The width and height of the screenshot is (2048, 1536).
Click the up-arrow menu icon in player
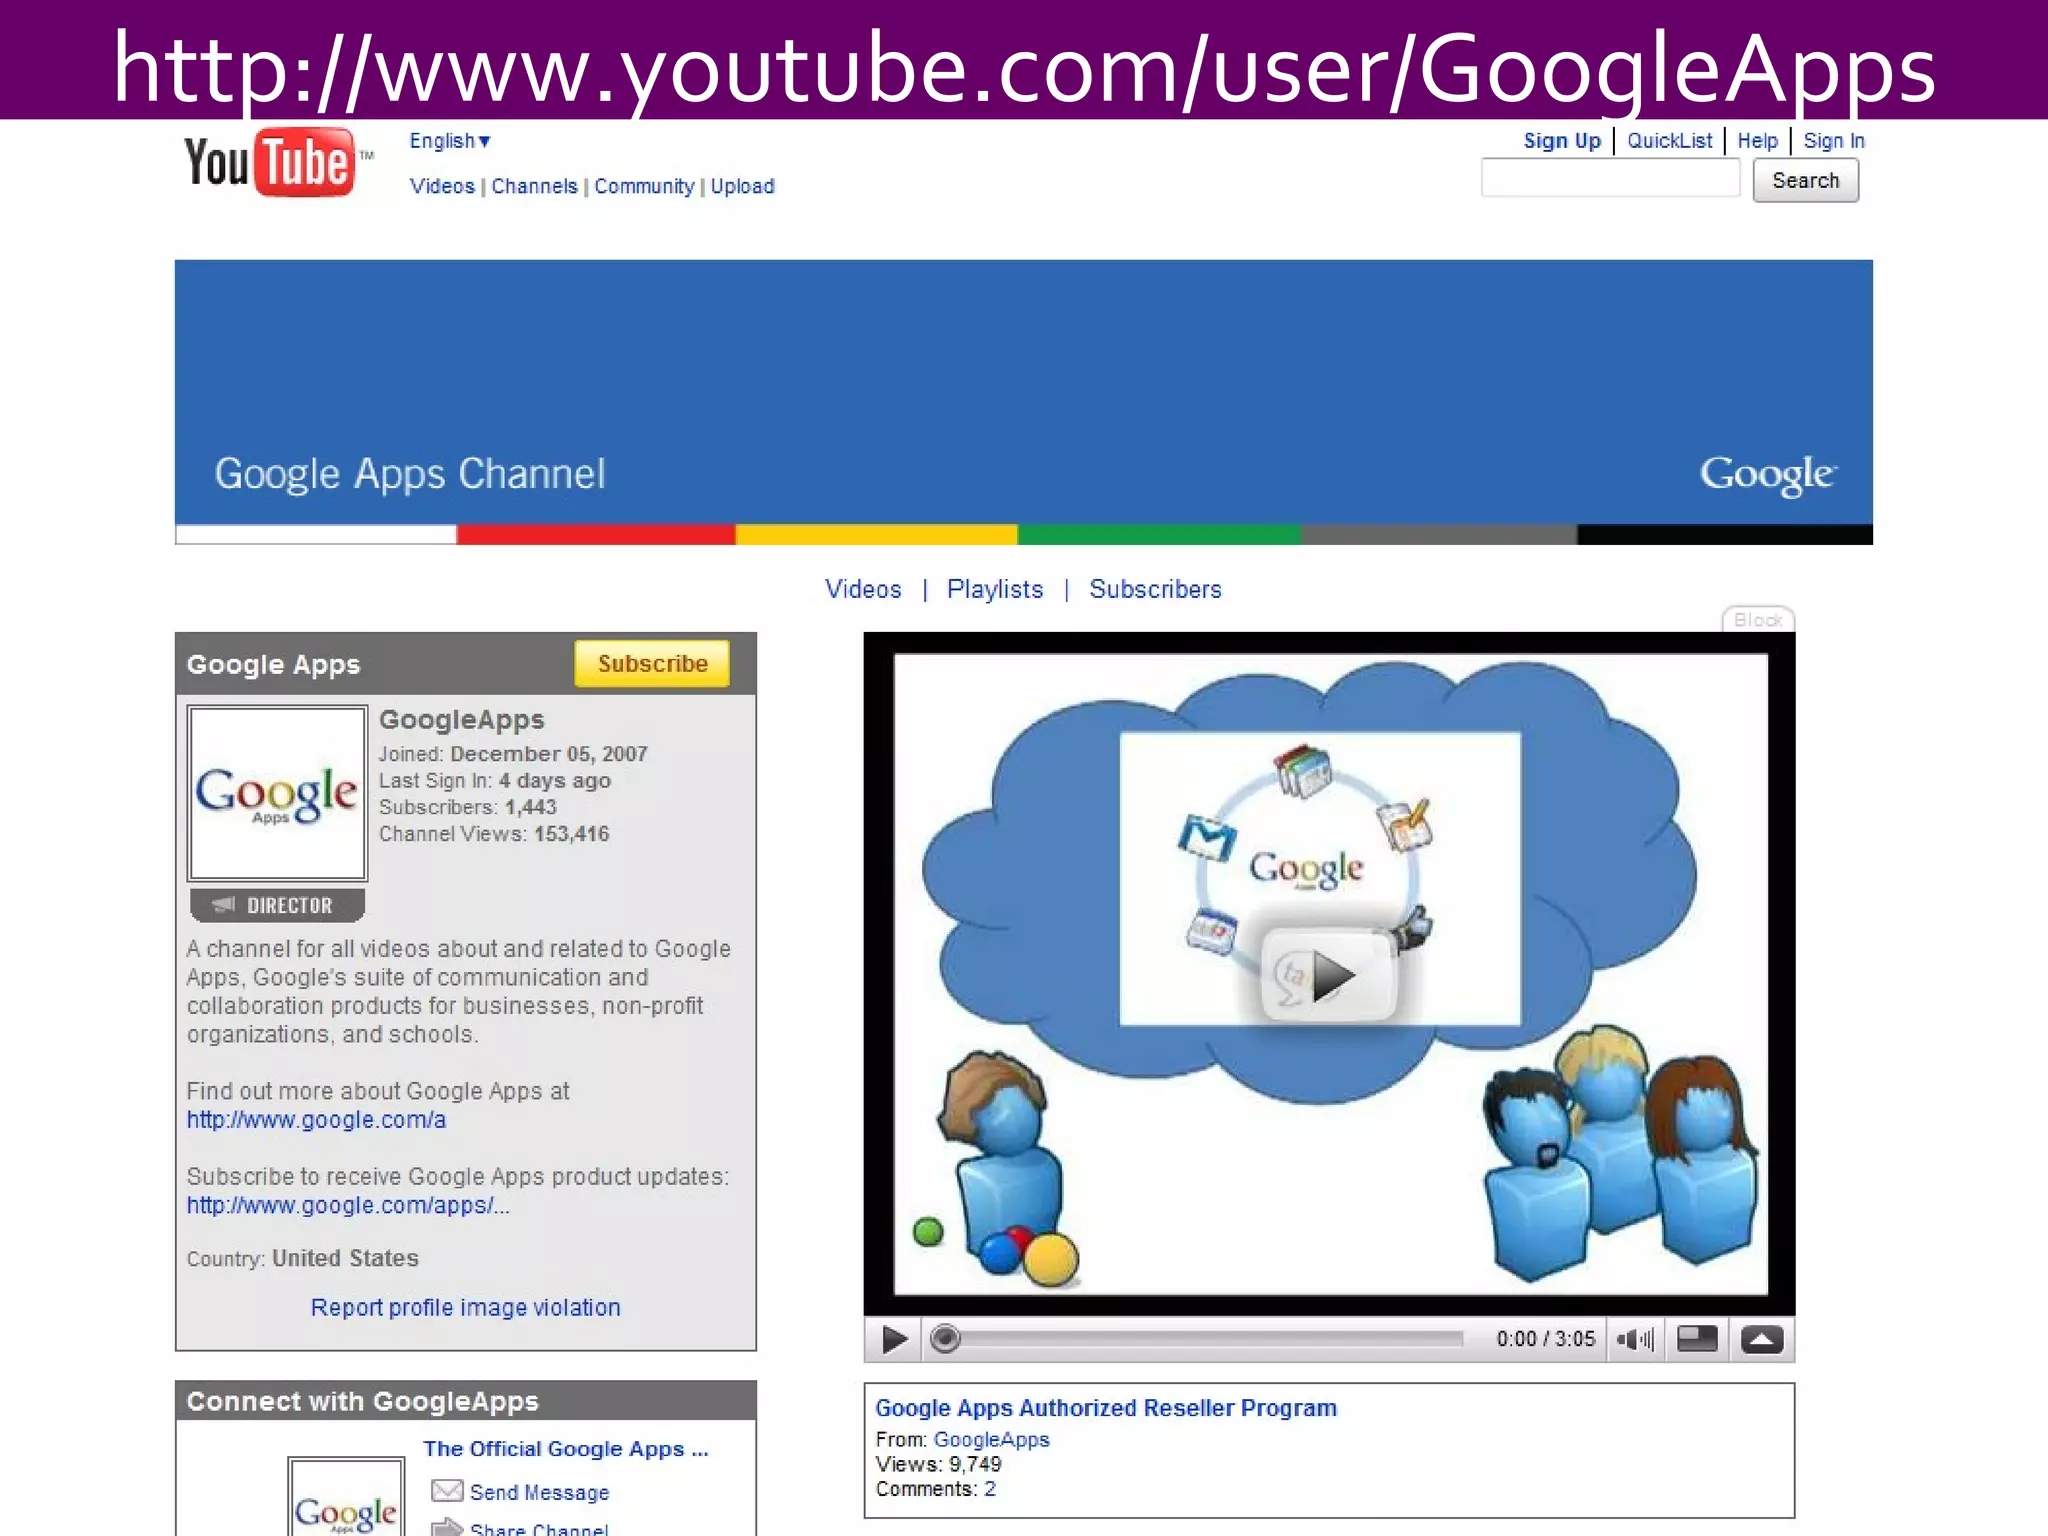(1762, 1339)
